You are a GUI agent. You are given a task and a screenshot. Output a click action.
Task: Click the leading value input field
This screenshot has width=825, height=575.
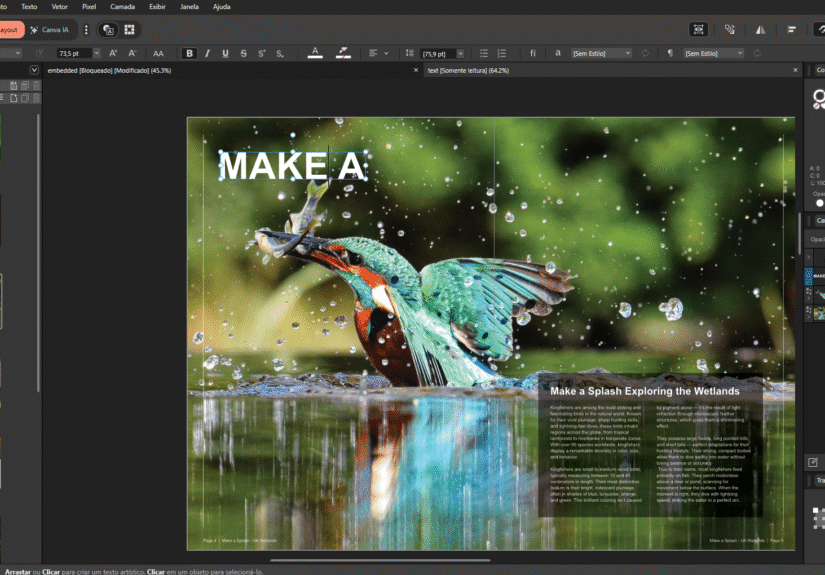tap(437, 53)
